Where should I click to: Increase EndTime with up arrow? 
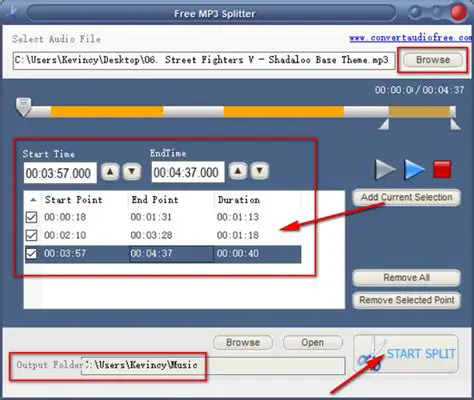[x=238, y=171]
